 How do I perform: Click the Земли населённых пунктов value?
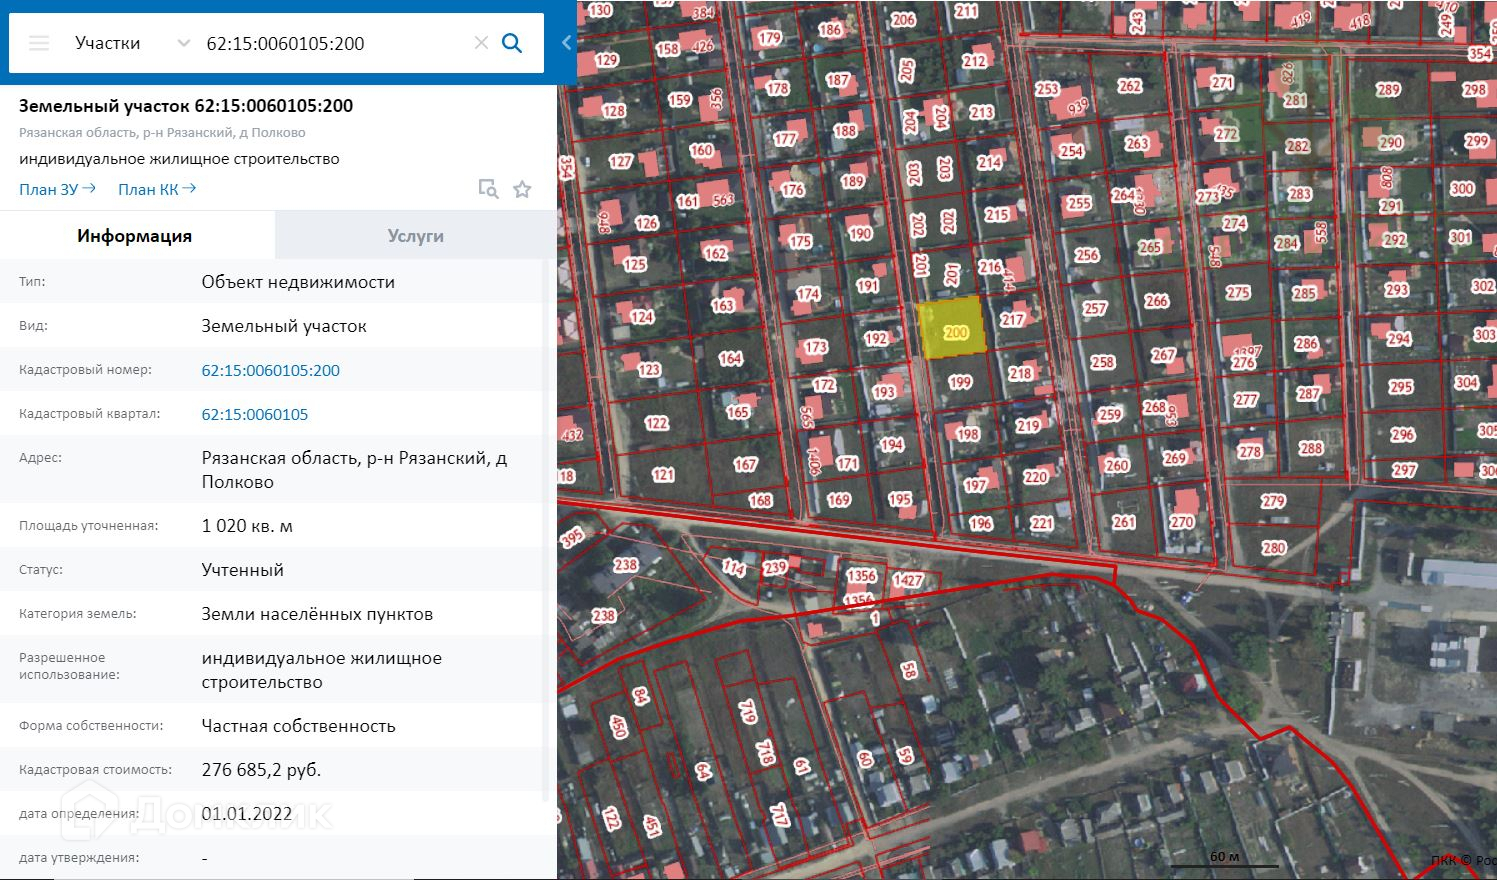pyautogui.click(x=317, y=614)
